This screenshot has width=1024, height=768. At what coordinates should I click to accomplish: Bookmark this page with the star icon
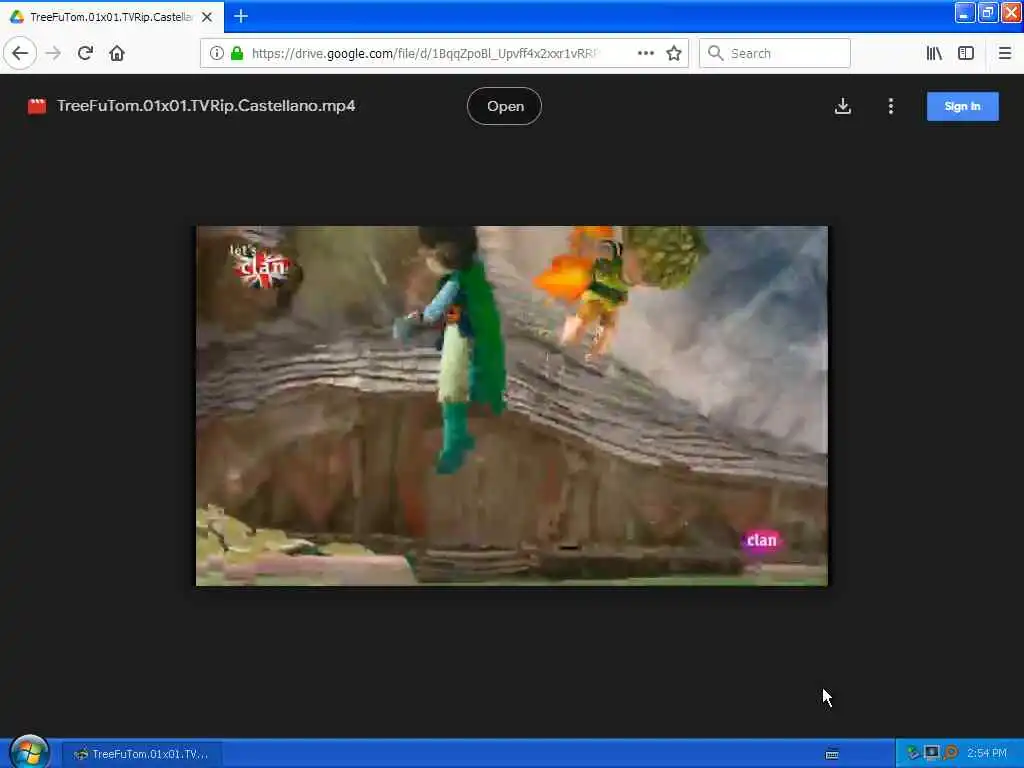[673, 53]
